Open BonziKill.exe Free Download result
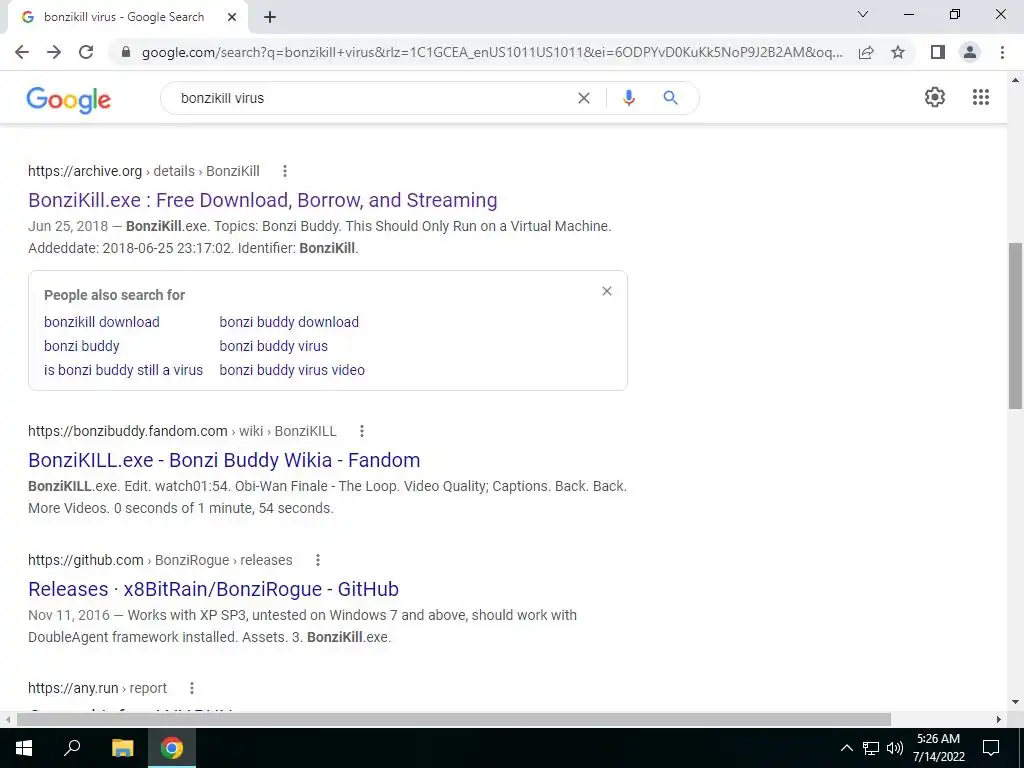This screenshot has width=1024, height=768. click(x=263, y=200)
